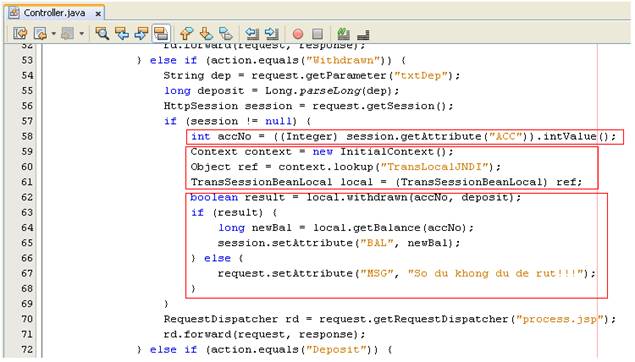Image resolution: width=635 pixels, height=362 pixels.
Task: Click the else keyword on line 66
Action: coord(217,258)
